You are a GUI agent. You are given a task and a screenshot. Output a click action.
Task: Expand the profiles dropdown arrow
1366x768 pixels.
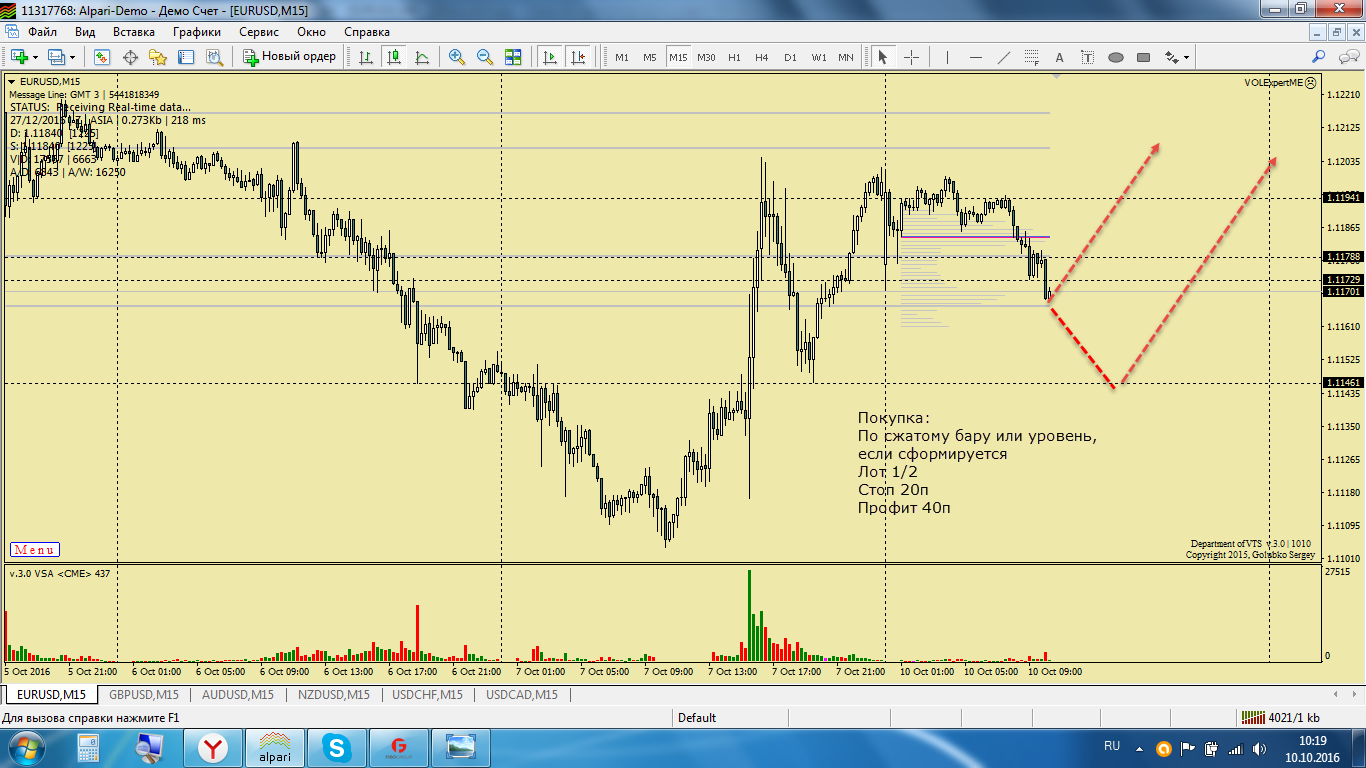pyautogui.click(x=72, y=57)
